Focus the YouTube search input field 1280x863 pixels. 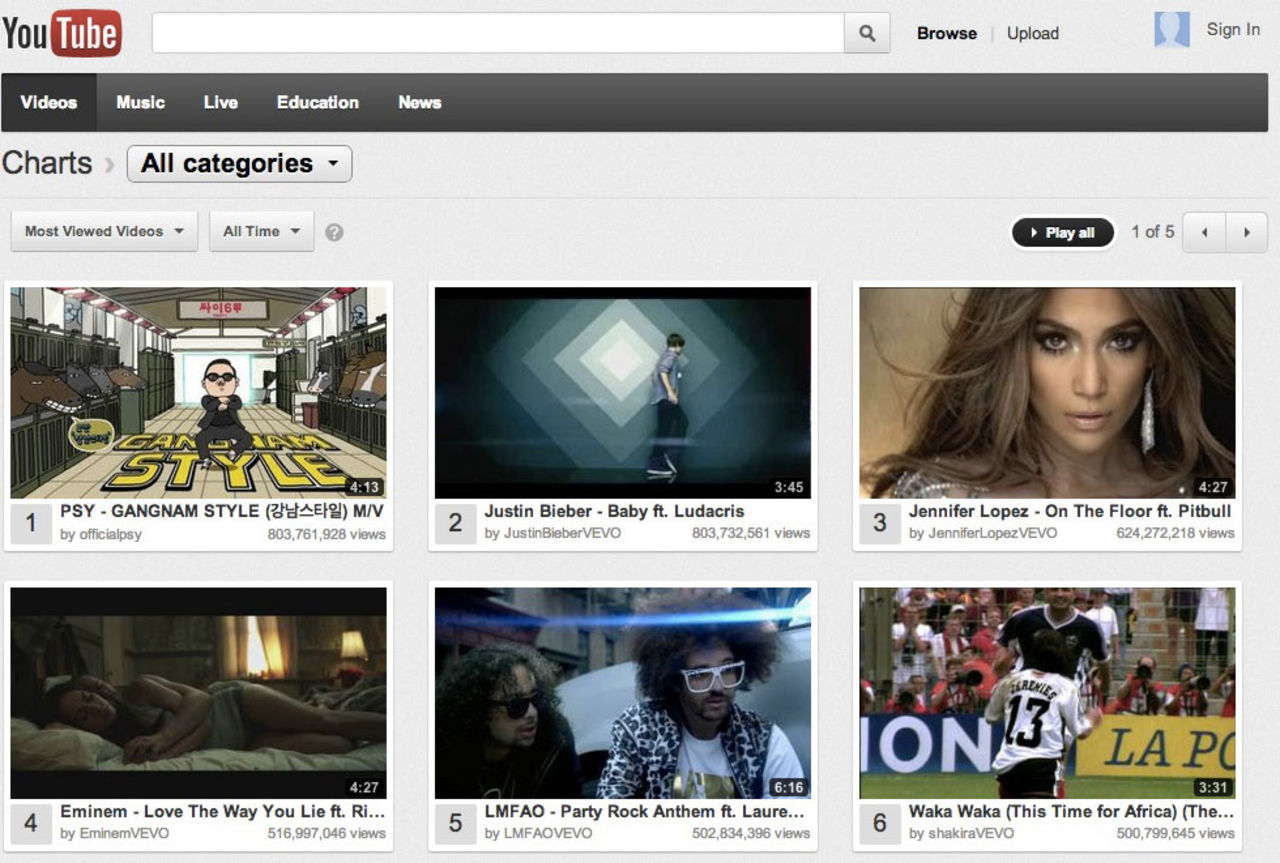click(497, 33)
